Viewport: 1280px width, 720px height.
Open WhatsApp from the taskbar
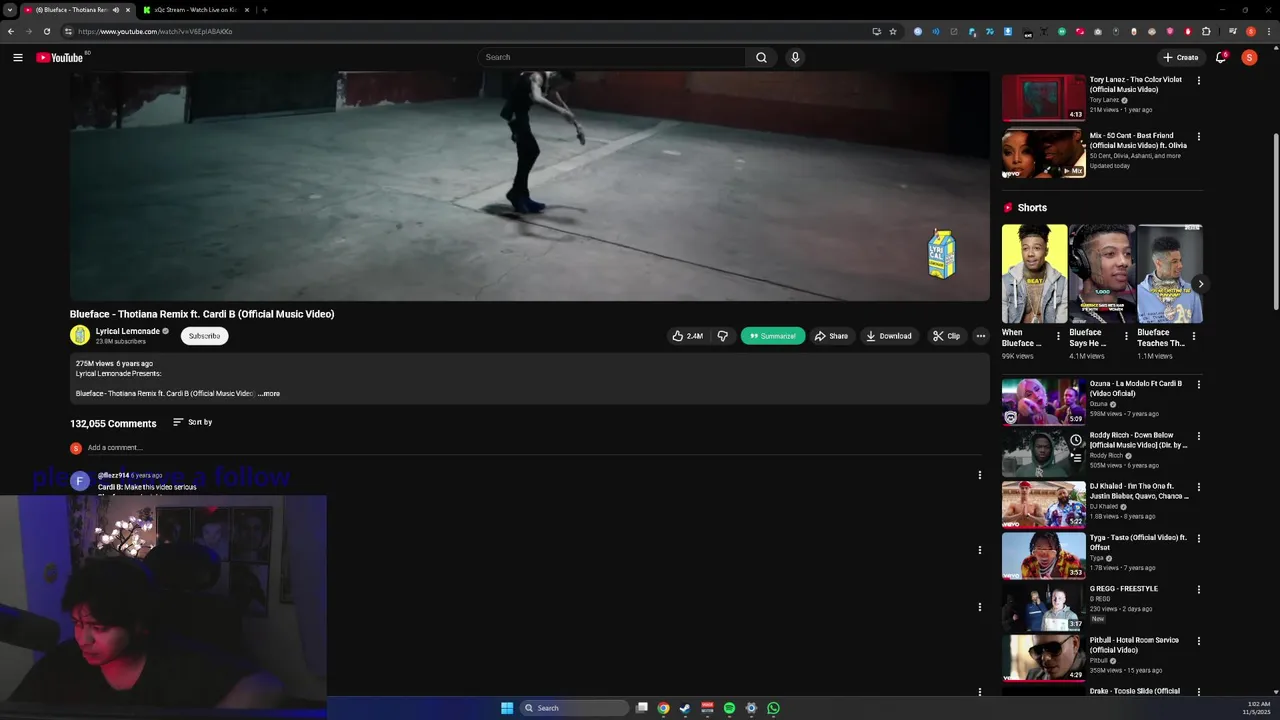[x=773, y=708]
